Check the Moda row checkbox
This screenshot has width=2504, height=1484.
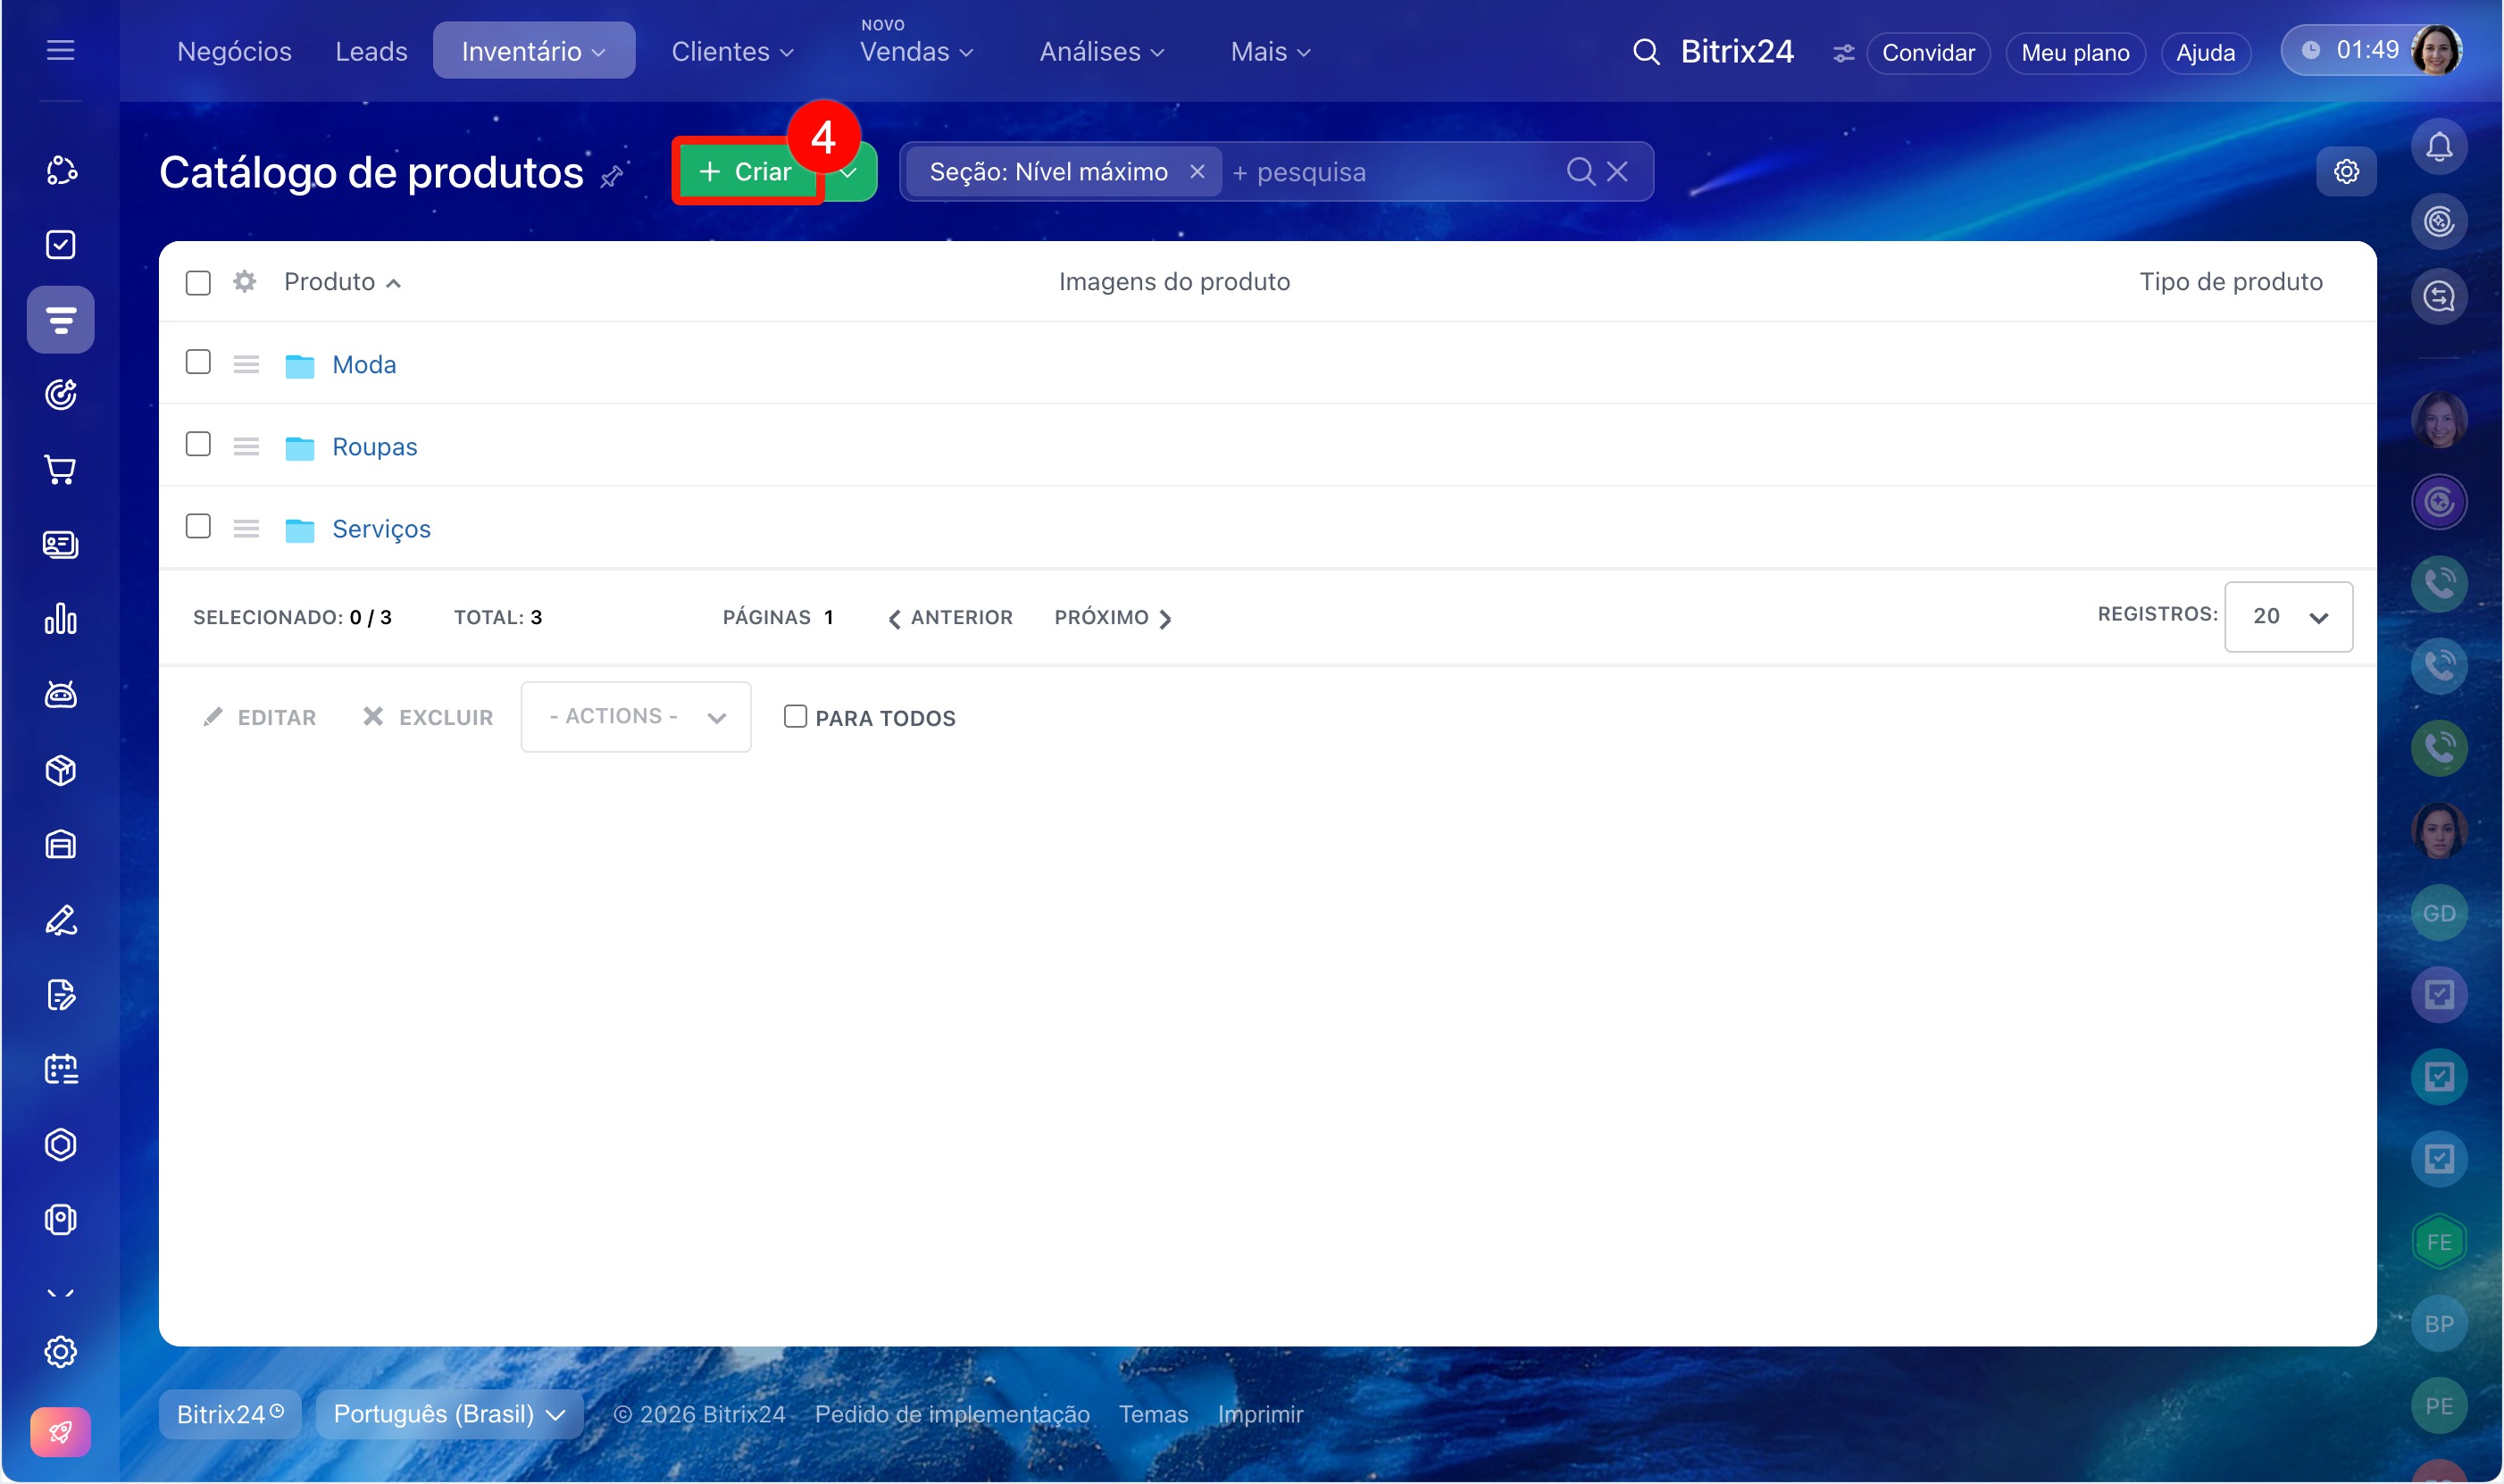tap(198, 362)
